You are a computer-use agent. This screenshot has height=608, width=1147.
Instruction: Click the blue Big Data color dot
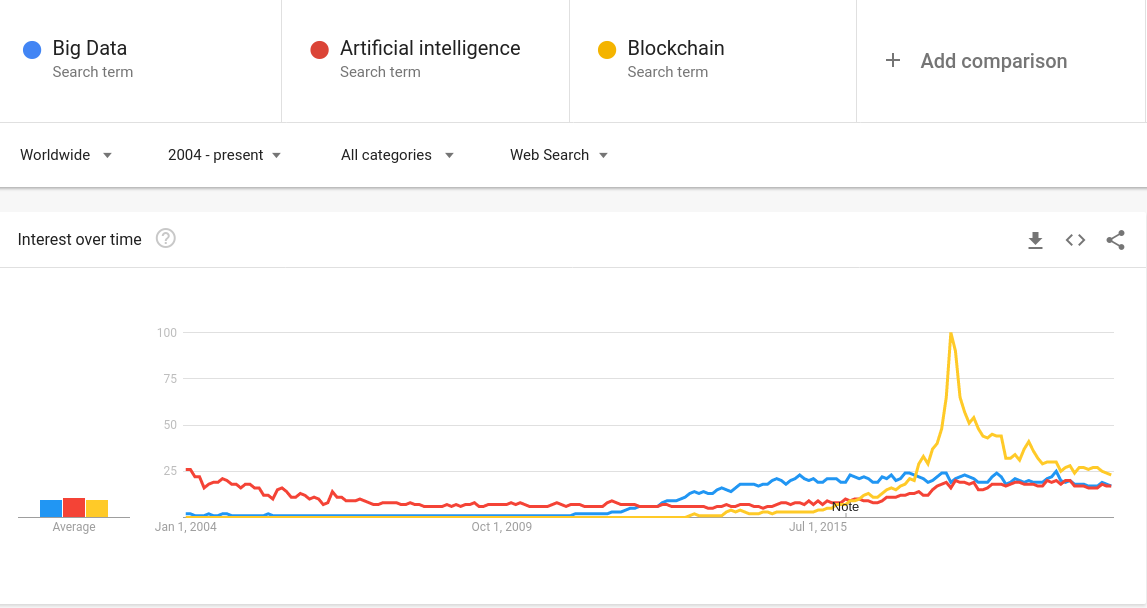click(x=32, y=50)
